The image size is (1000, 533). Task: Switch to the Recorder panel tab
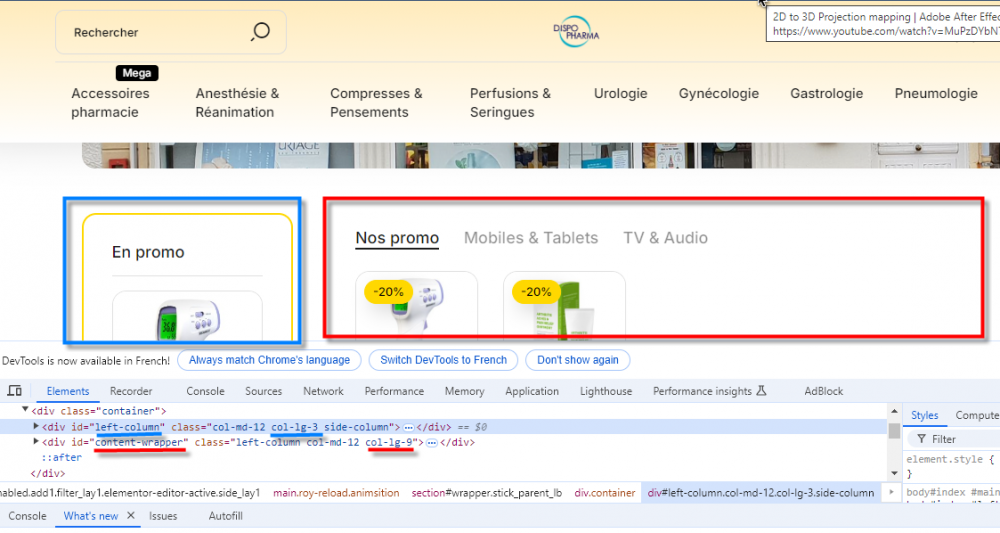click(x=131, y=391)
